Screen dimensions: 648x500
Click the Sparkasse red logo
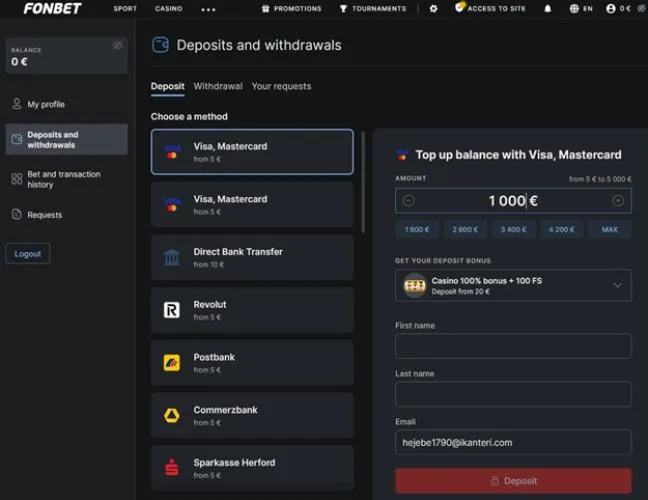172,467
